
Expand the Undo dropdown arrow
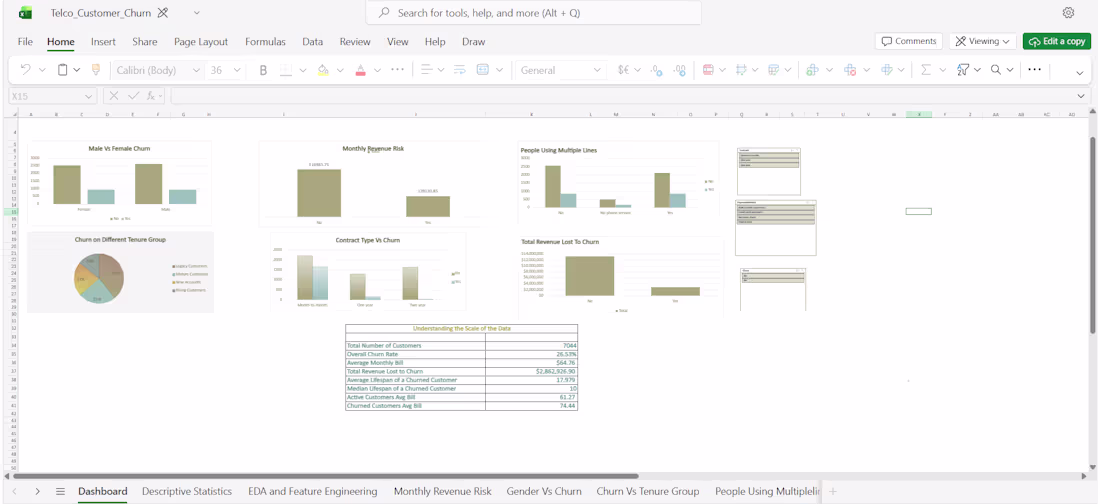point(42,70)
